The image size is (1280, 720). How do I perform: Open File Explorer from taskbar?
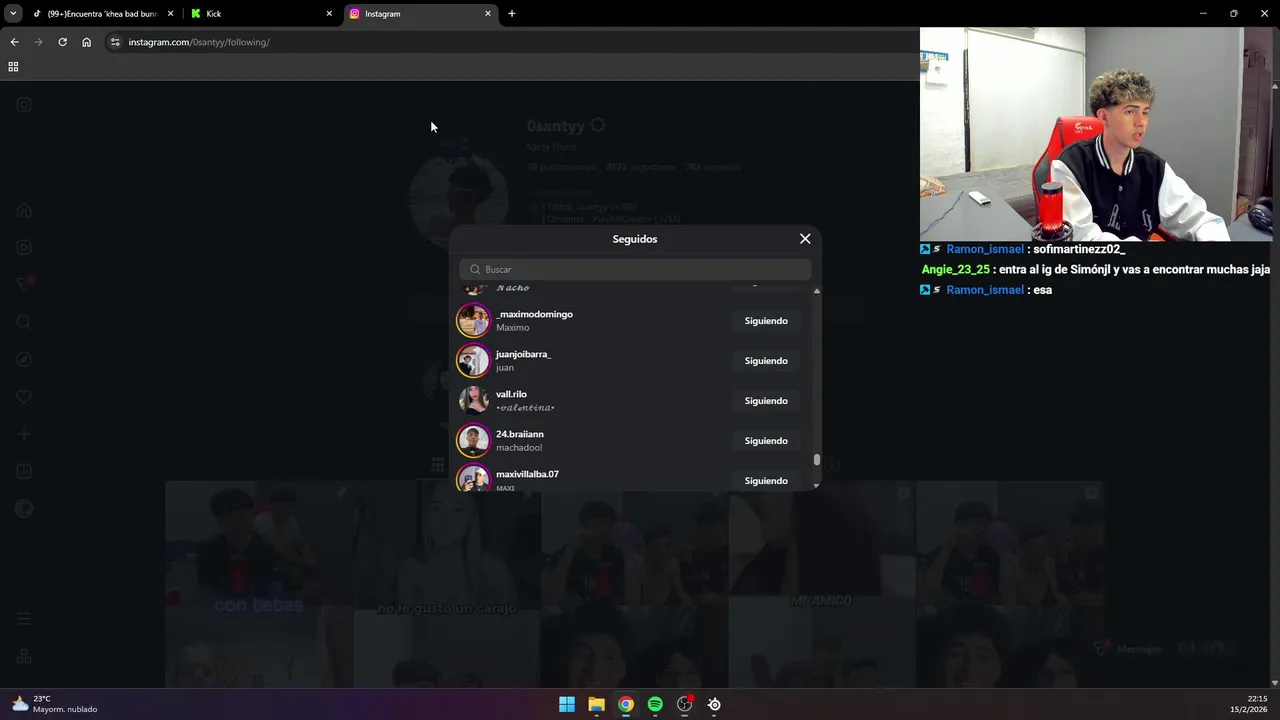[596, 704]
